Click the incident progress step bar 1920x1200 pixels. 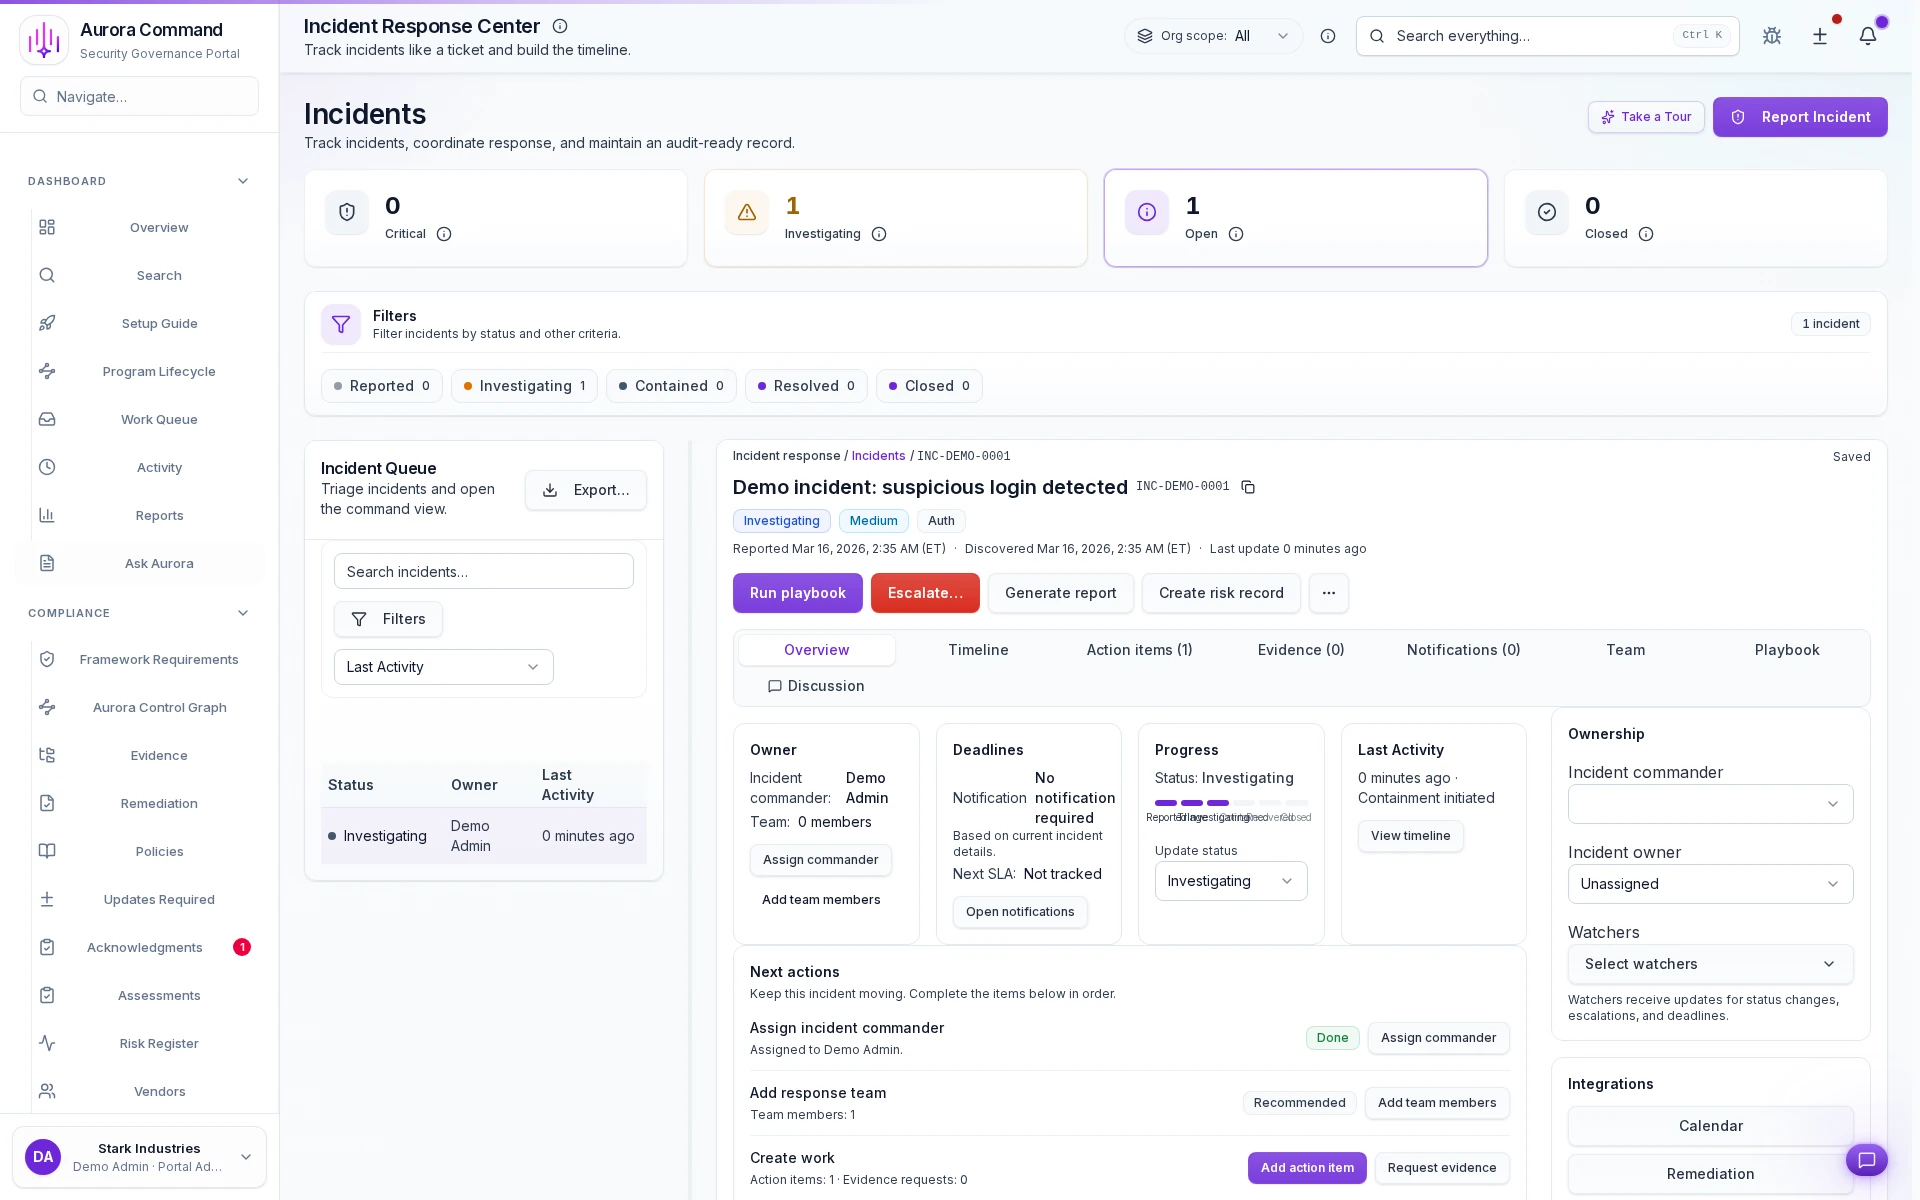point(1231,803)
